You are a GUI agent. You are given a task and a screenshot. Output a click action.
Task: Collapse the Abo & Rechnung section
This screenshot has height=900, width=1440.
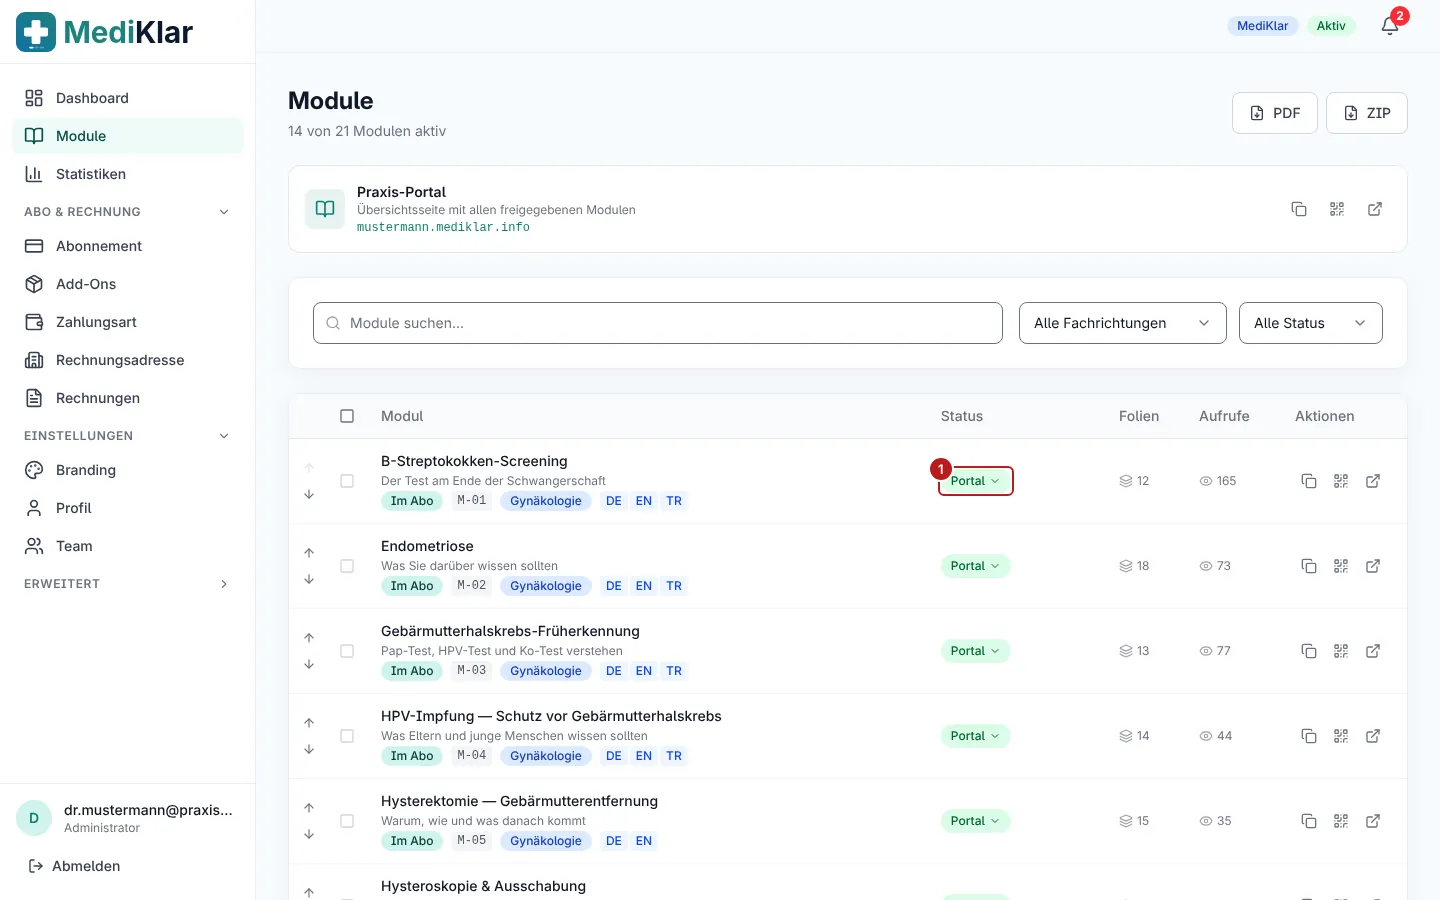128,212
